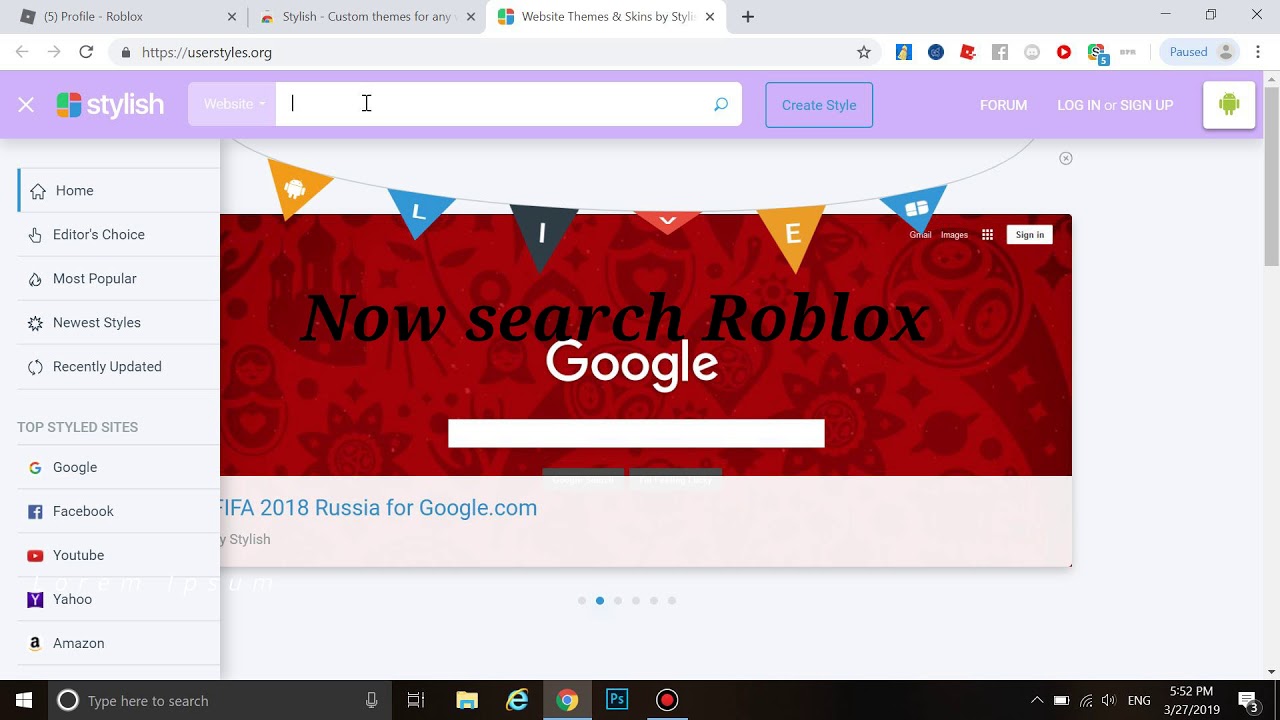1280x720 pixels.
Task: Select the third carousel dot
Action: pyautogui.click(x=618, y=601)
